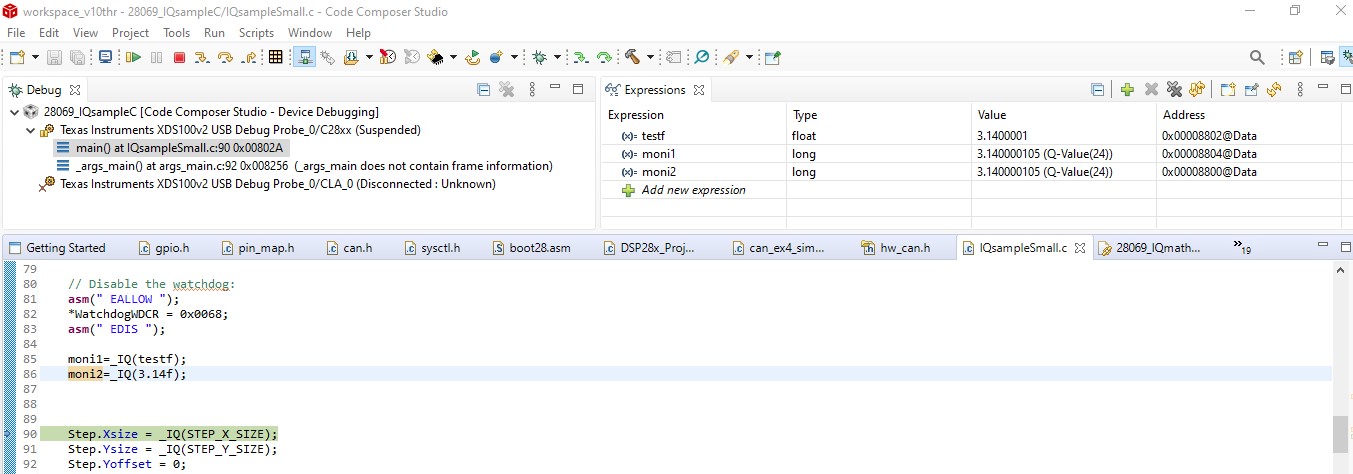Select the _args_main() stack frame row

point(305,166)
